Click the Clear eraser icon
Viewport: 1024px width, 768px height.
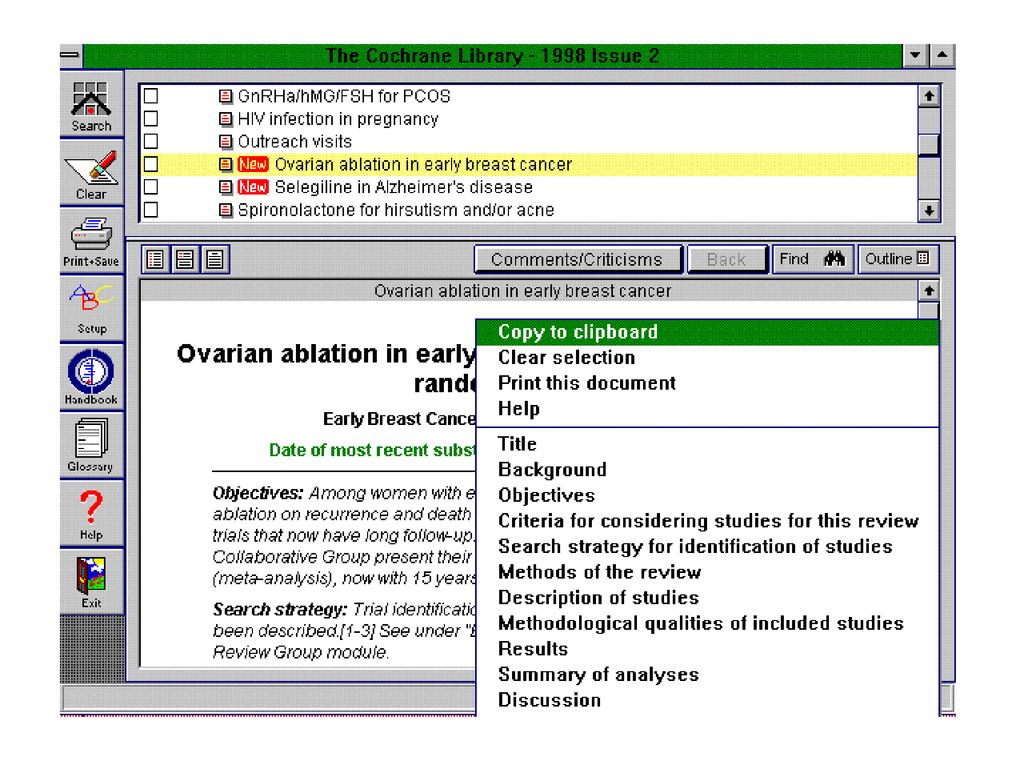click(x=91, y=173)
